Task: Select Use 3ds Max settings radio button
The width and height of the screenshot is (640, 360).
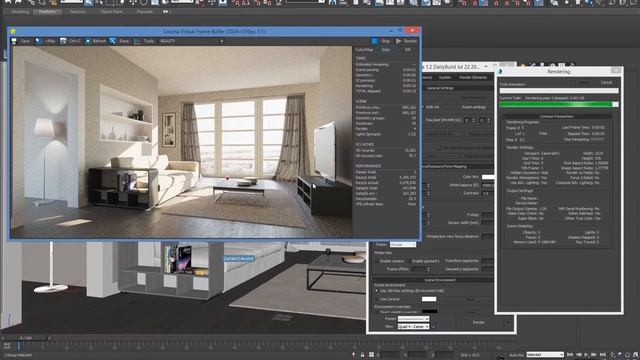Action: click(377, 291)
